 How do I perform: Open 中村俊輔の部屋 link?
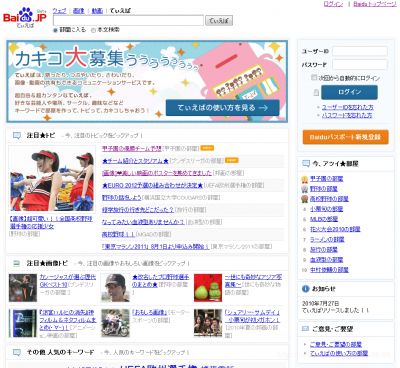[329, 270]
